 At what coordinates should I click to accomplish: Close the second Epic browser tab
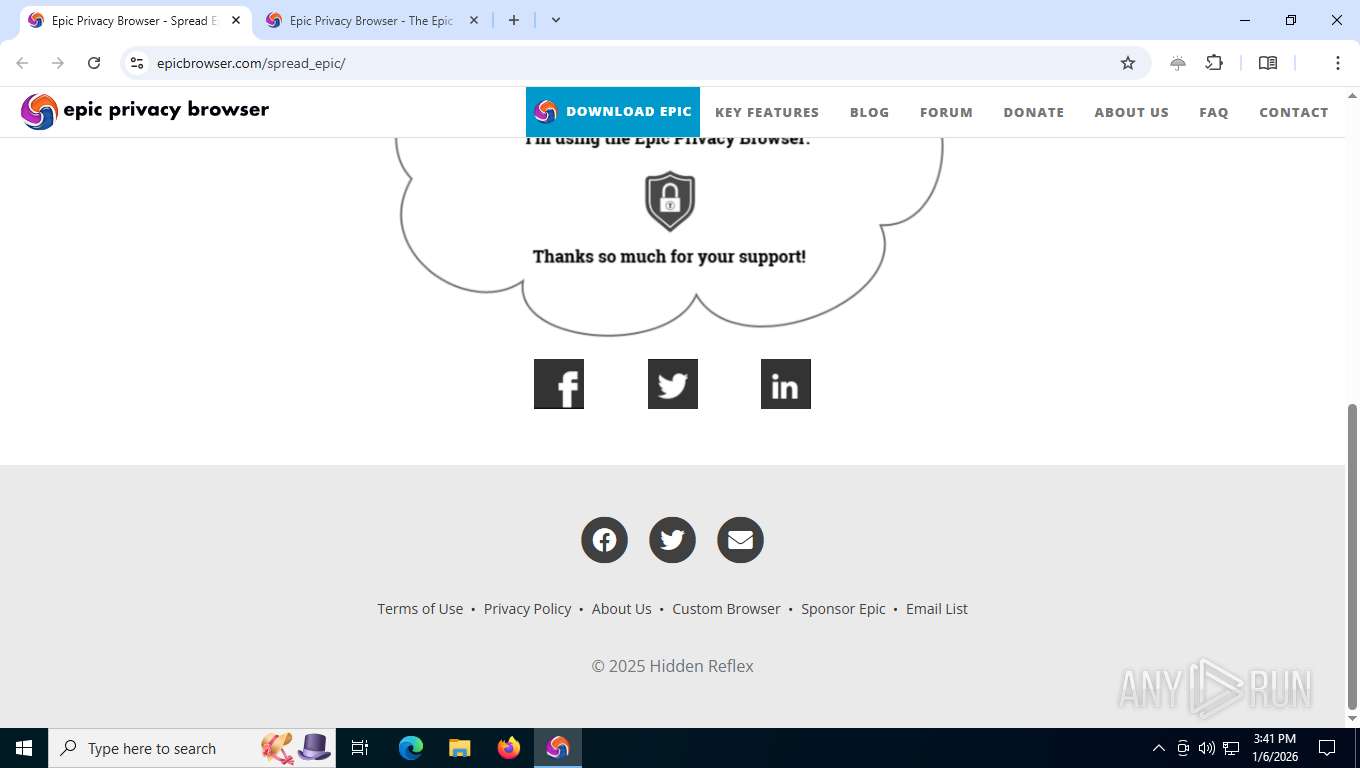coord(474,20)
